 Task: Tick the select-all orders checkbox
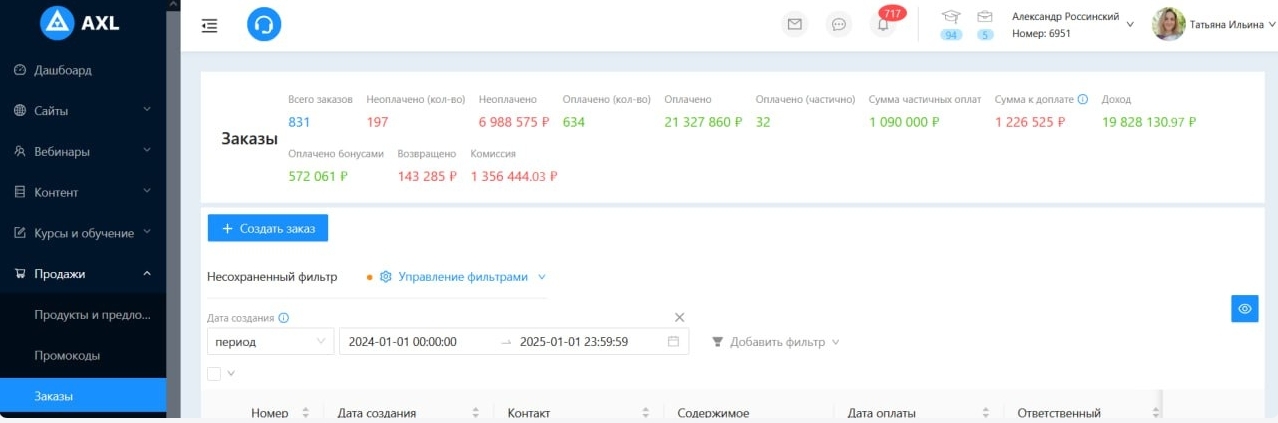pos(214,373)
